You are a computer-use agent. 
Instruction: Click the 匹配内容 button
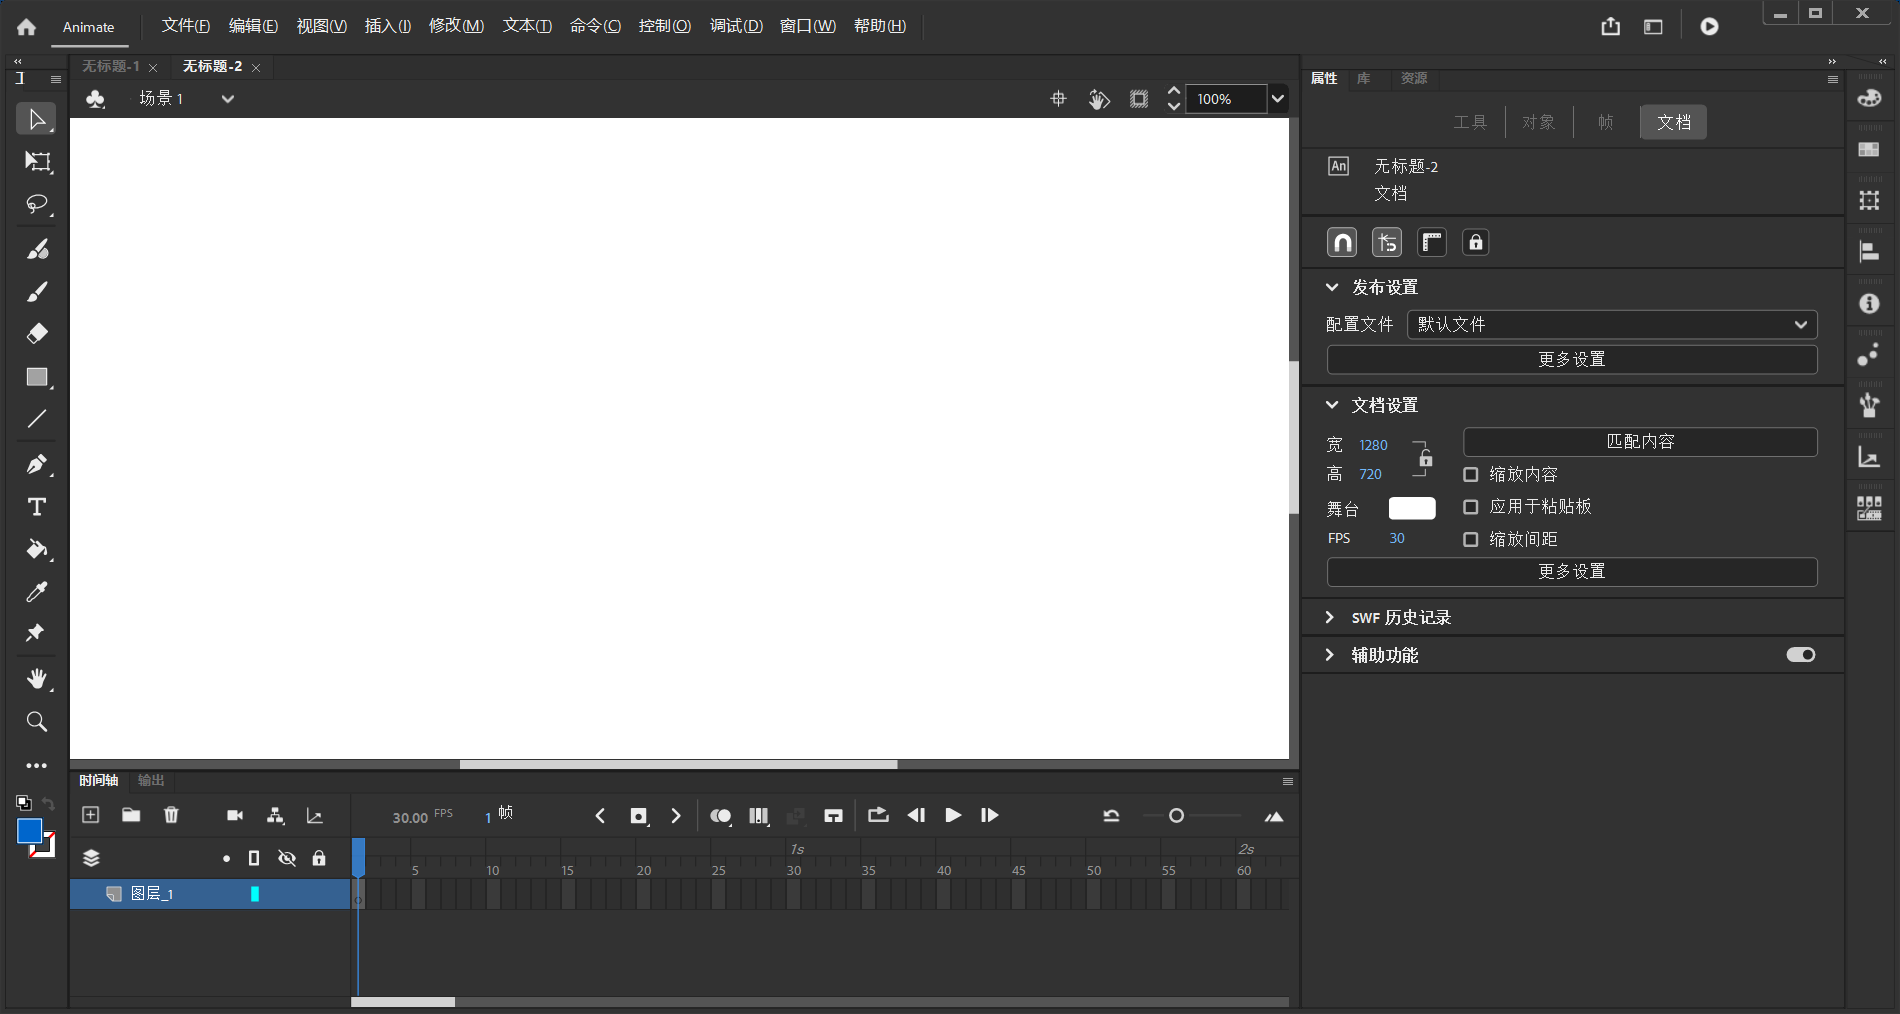[x=1640, y=442]
